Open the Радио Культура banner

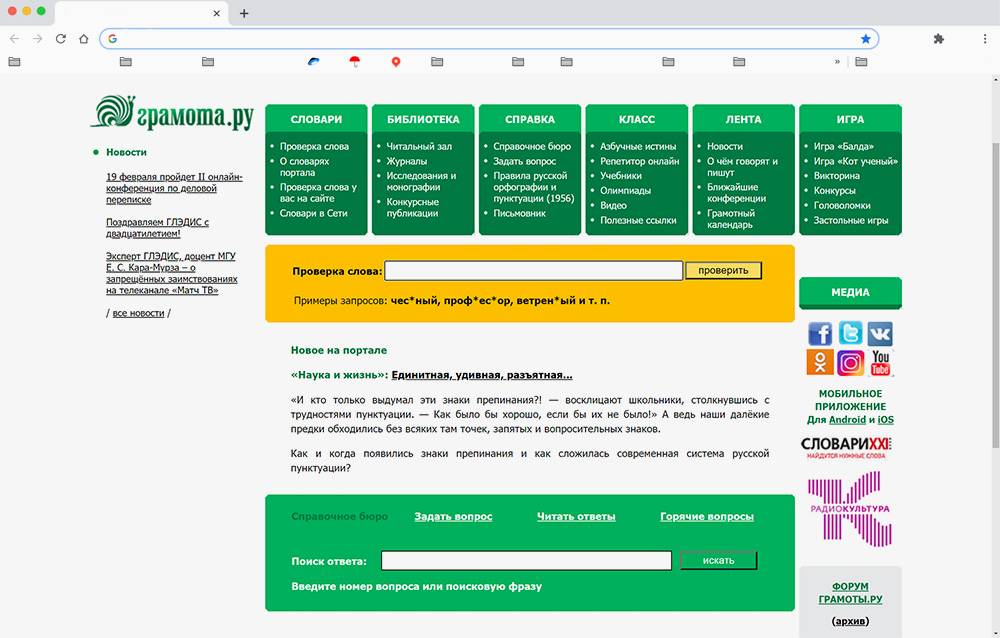tap(849, 508)
